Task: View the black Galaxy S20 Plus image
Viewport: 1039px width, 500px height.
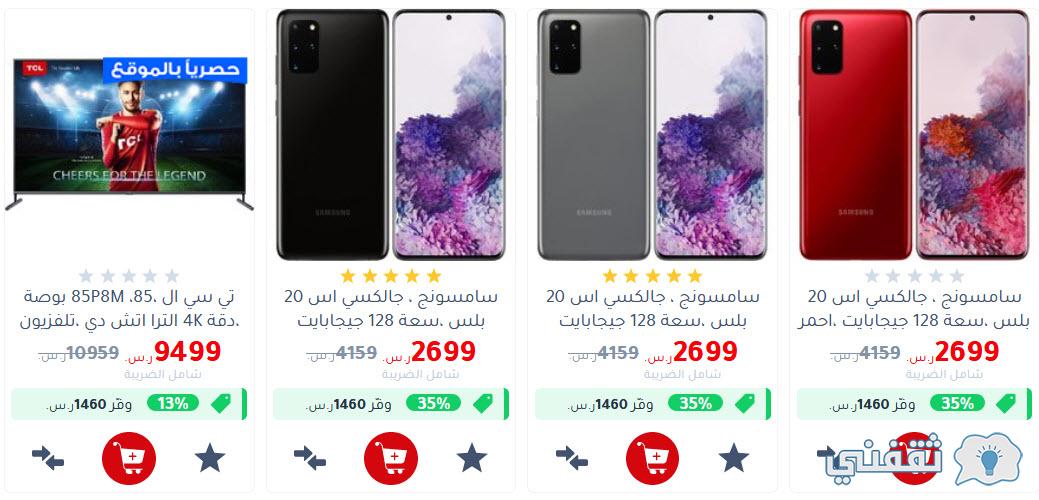Action: (391, 134)
